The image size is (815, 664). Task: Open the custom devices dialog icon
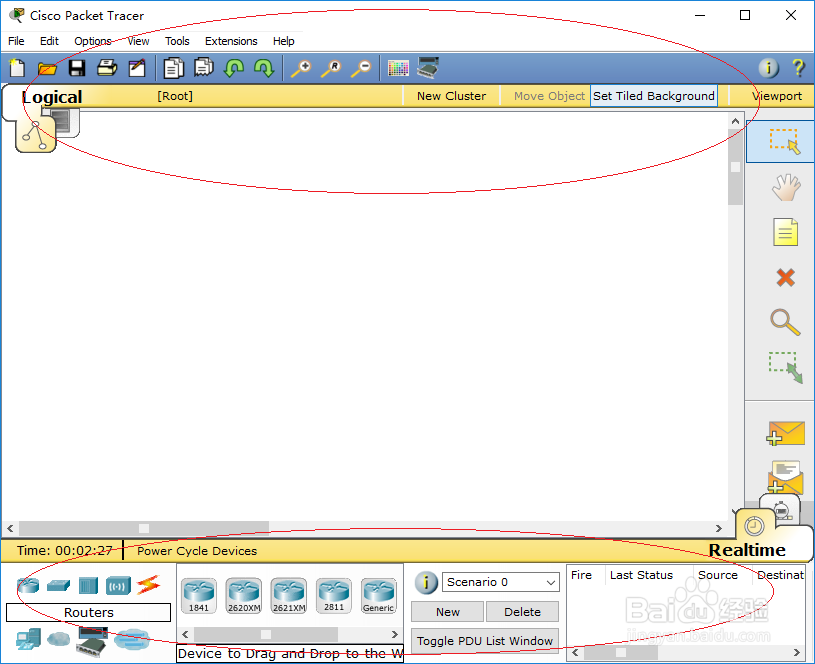point(428,68)
